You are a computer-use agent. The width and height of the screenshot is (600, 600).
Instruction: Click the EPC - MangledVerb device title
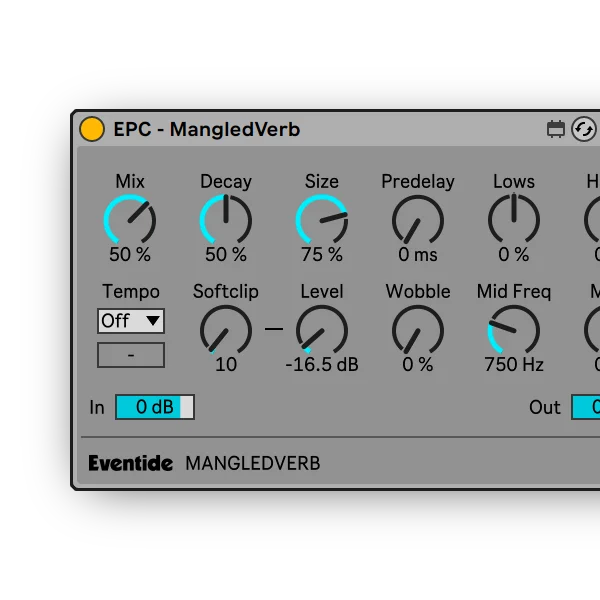tap(207, 129)
